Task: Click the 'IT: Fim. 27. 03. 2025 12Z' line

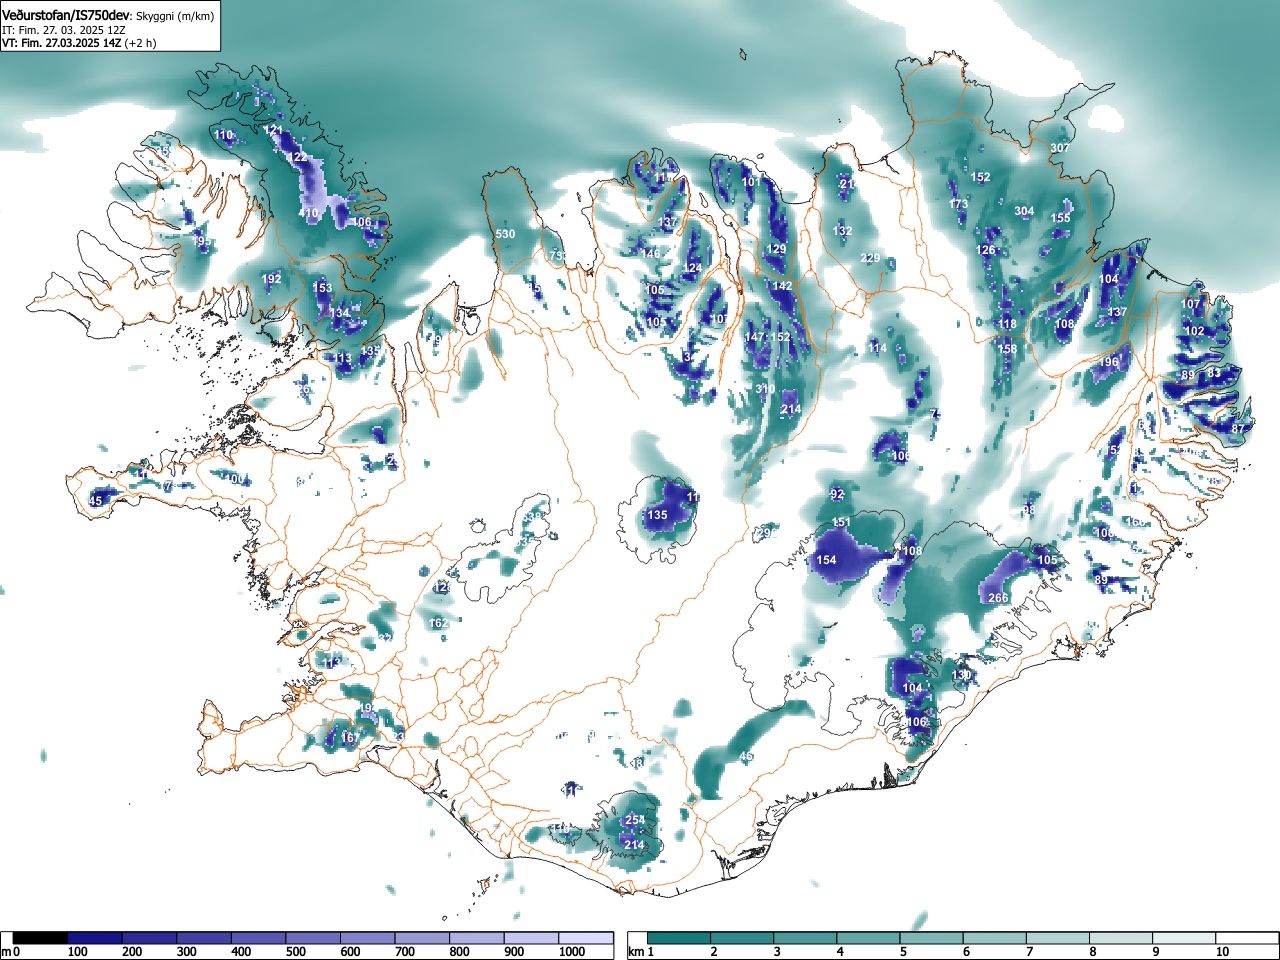Action: [63, 31]
